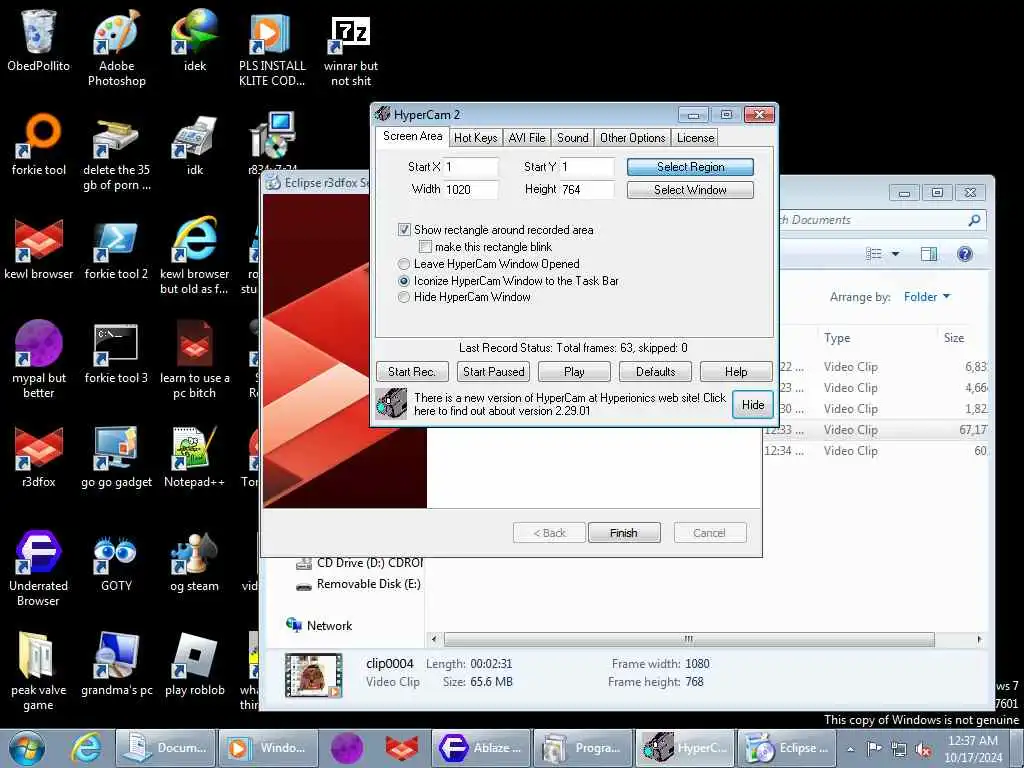Select the og steam desktop icon
The height and width of the screenshot is (768, 1024).
195,562
